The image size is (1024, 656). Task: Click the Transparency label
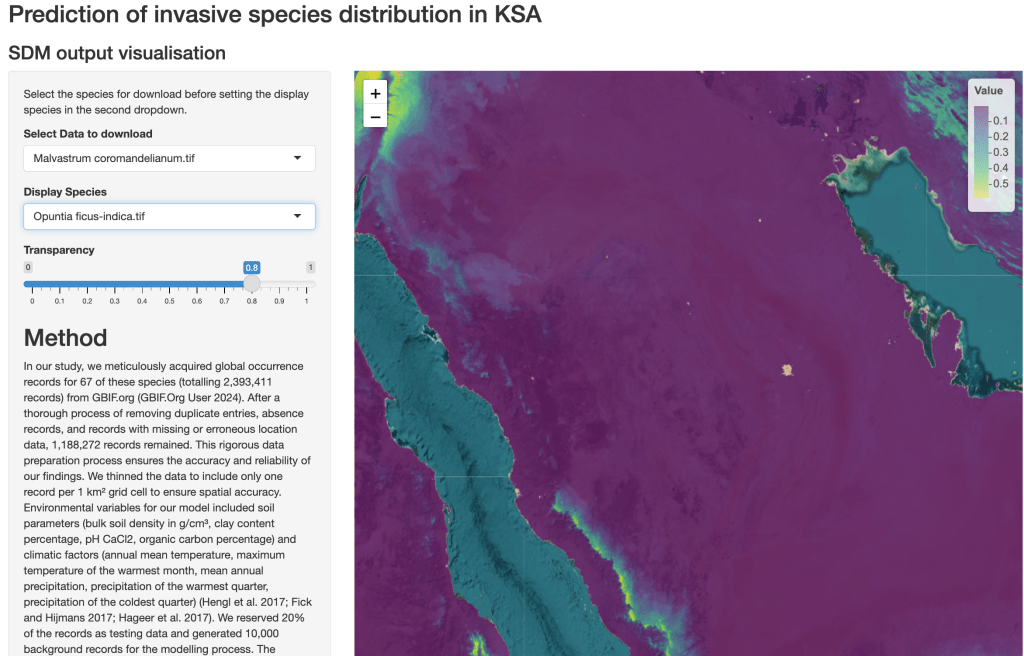[59, 250]
